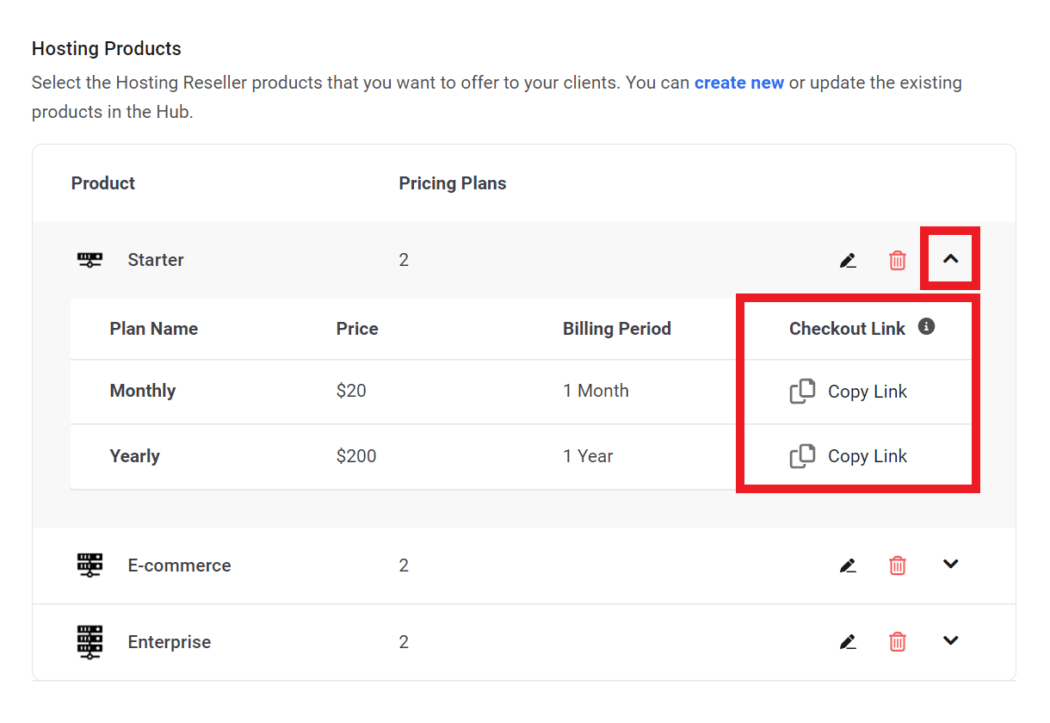1050x723 pixels.
Task: Delete the Enterprise hosting product
Action: (x=897, y=642)
